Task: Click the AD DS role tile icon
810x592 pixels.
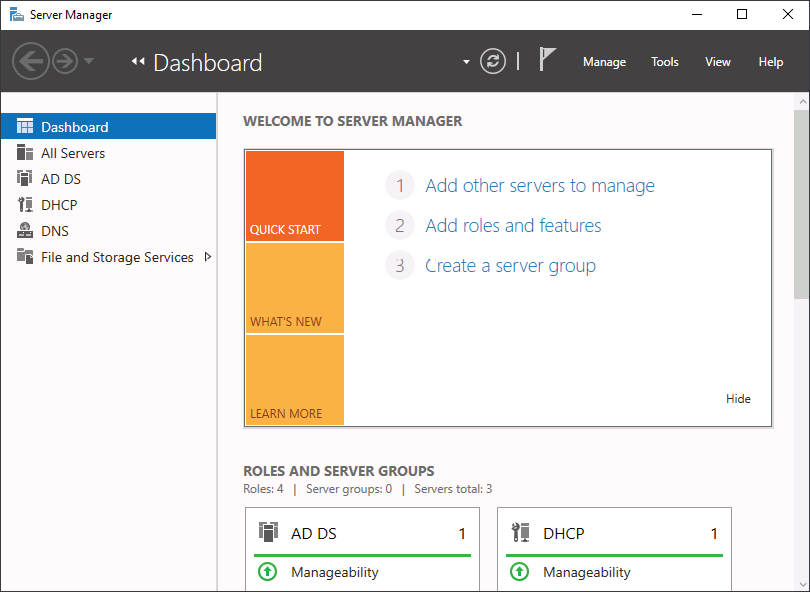Action: 269,532
